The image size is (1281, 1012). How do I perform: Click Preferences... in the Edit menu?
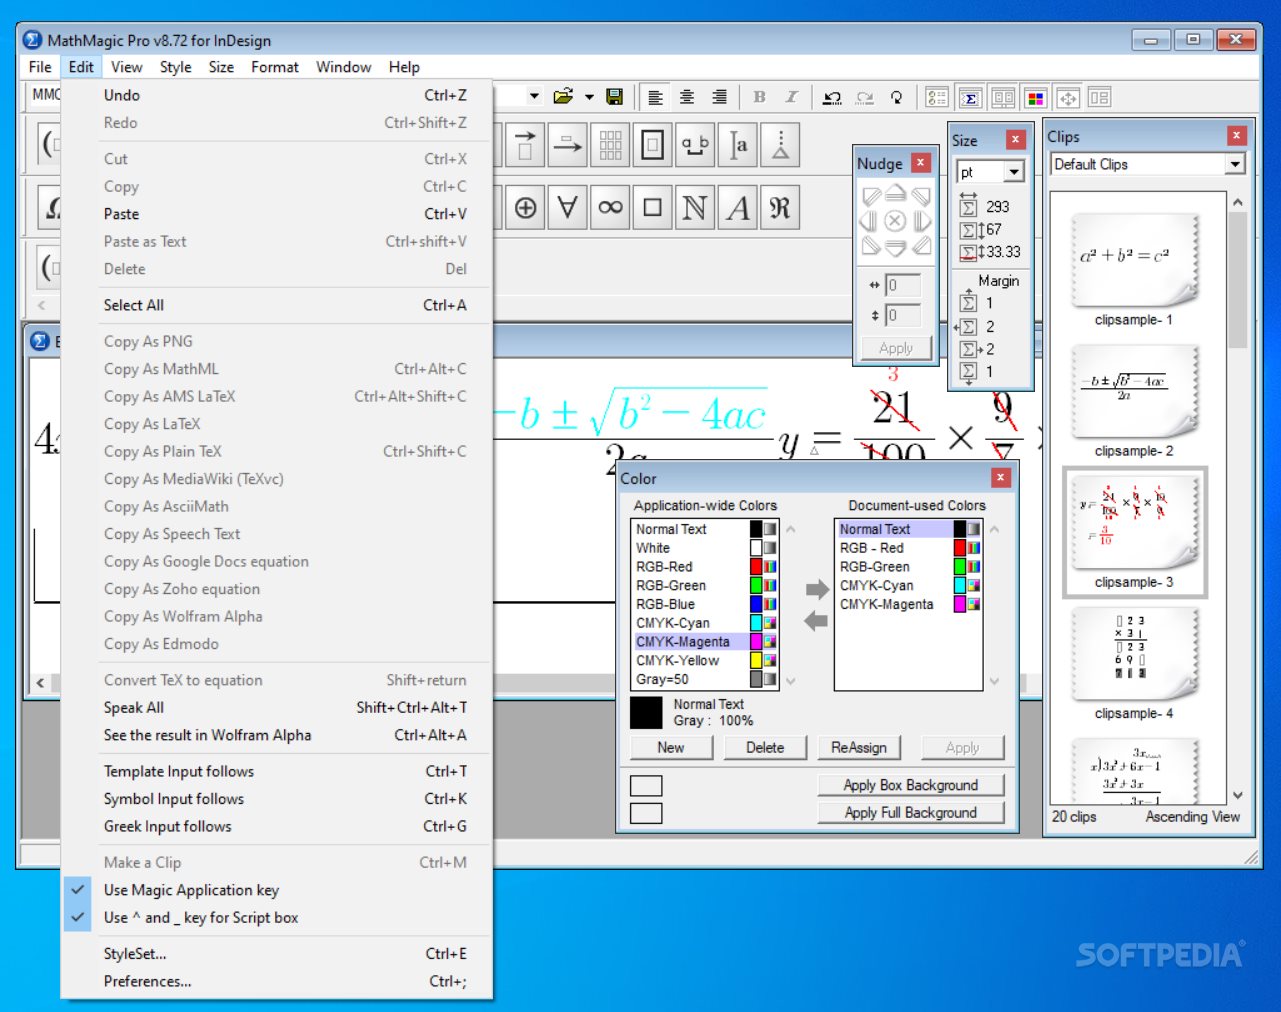tap(277, 982)
